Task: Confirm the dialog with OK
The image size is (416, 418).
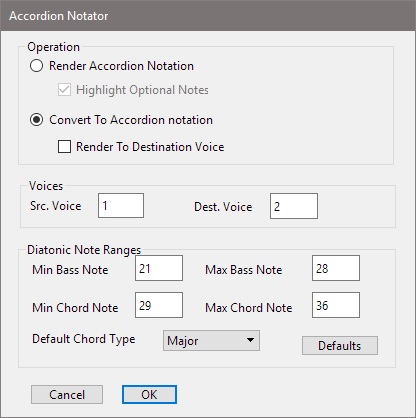Action: [x=149, y=395]
